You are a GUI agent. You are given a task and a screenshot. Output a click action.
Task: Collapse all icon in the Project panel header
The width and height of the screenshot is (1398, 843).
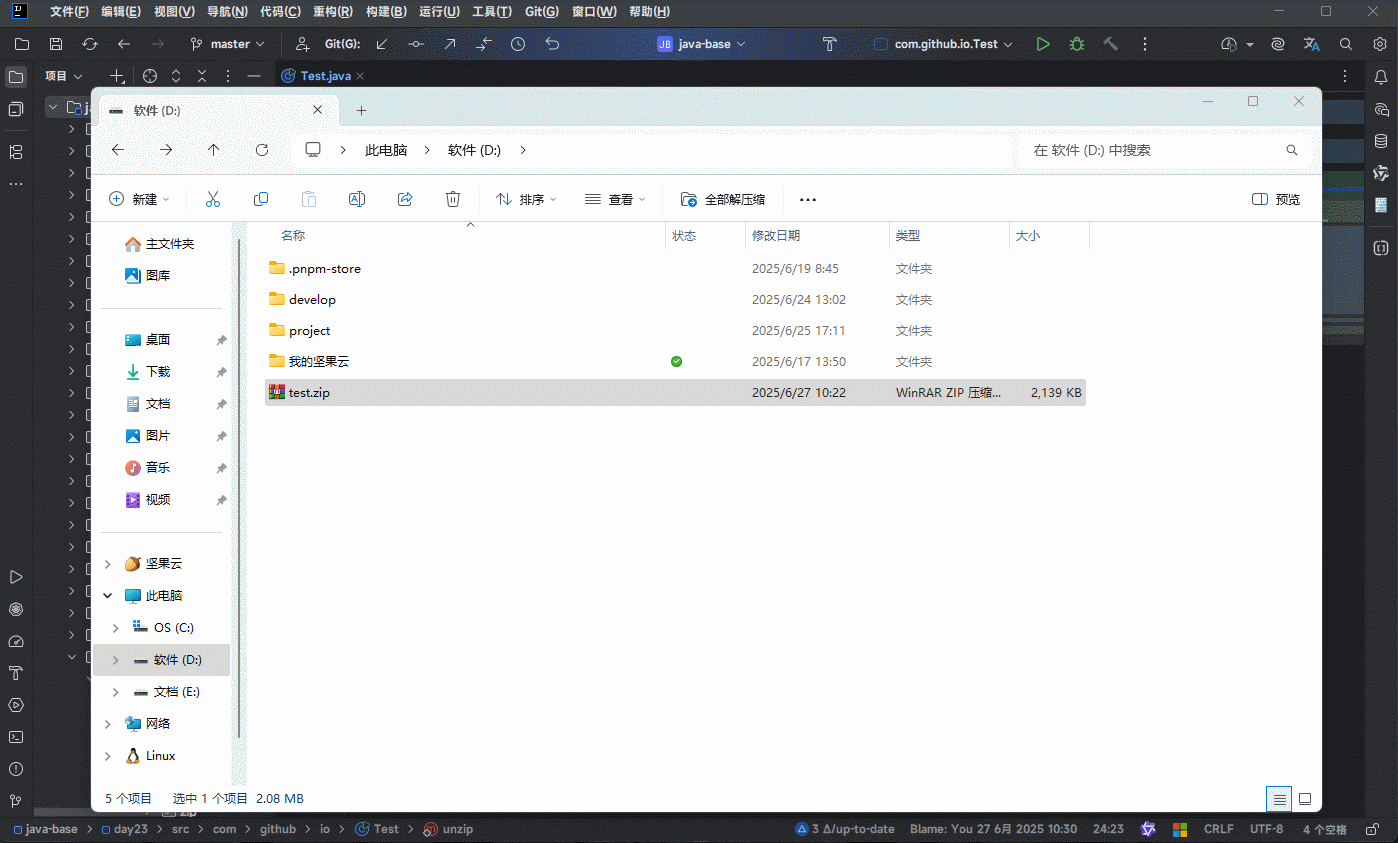coord(202,76)
